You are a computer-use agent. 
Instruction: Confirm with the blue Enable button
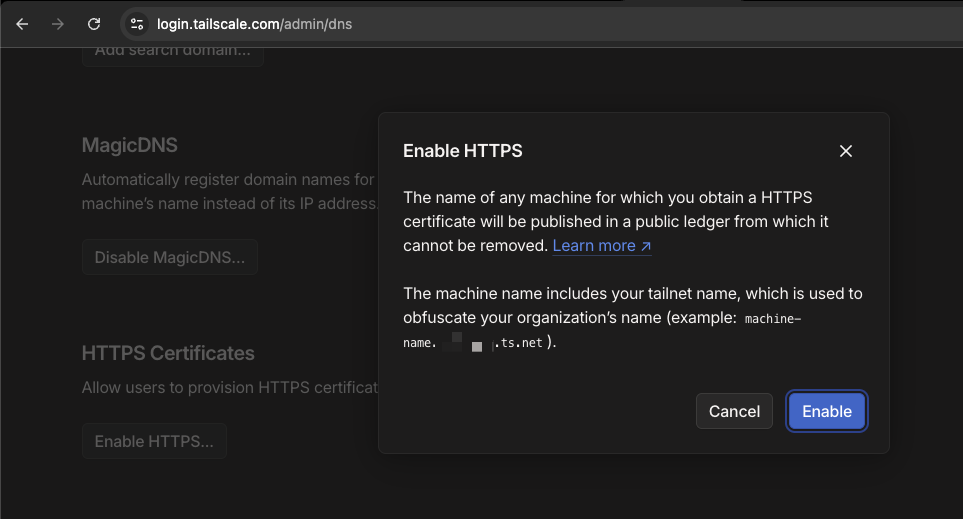coord(827,411)
